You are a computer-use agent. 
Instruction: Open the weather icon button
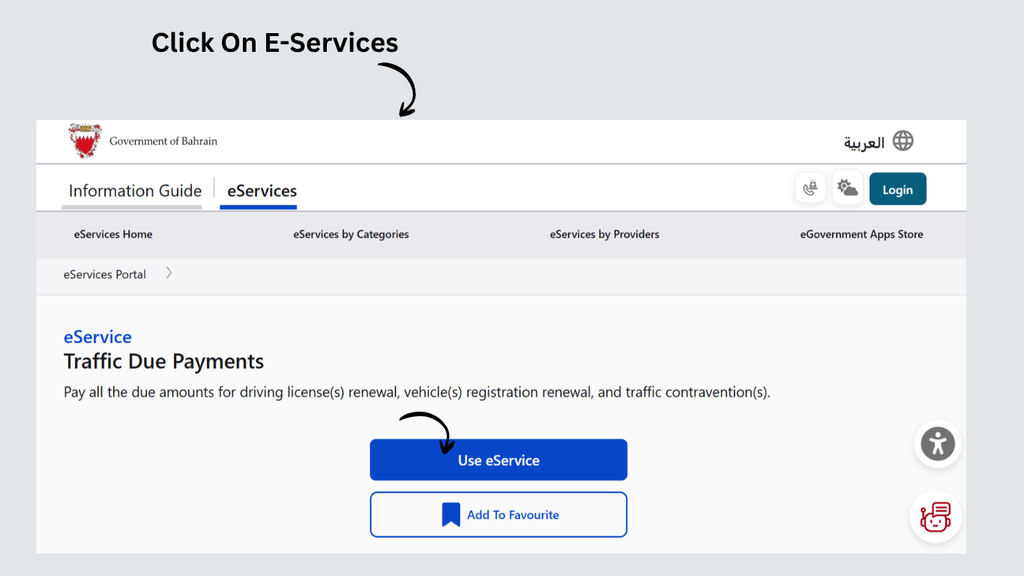coord(848,188)
